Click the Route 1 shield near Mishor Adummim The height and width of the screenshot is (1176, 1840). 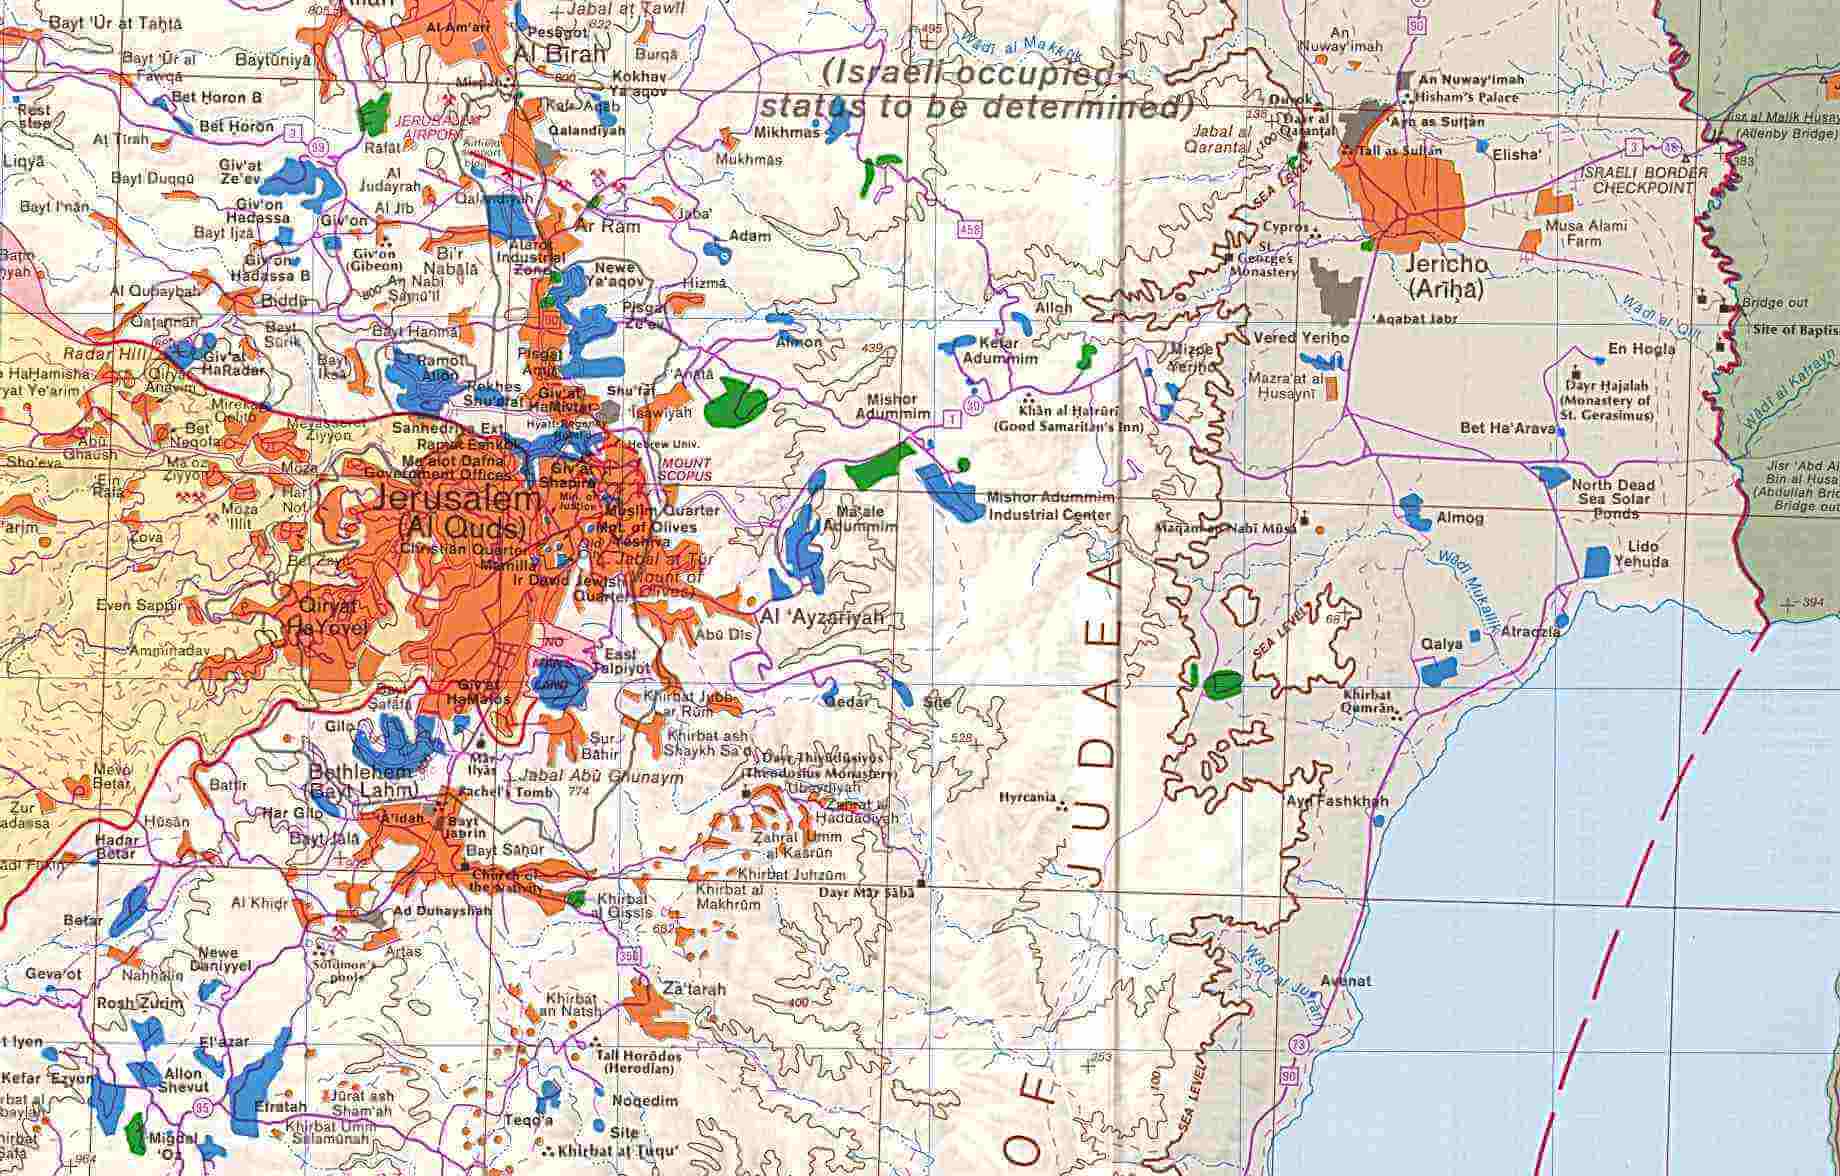(951, 420)
